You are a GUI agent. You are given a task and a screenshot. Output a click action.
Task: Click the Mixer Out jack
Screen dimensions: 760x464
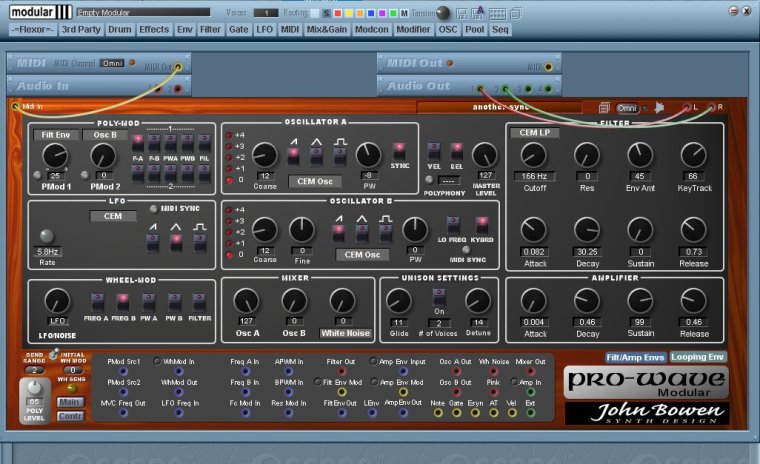[x=531, y=371]
